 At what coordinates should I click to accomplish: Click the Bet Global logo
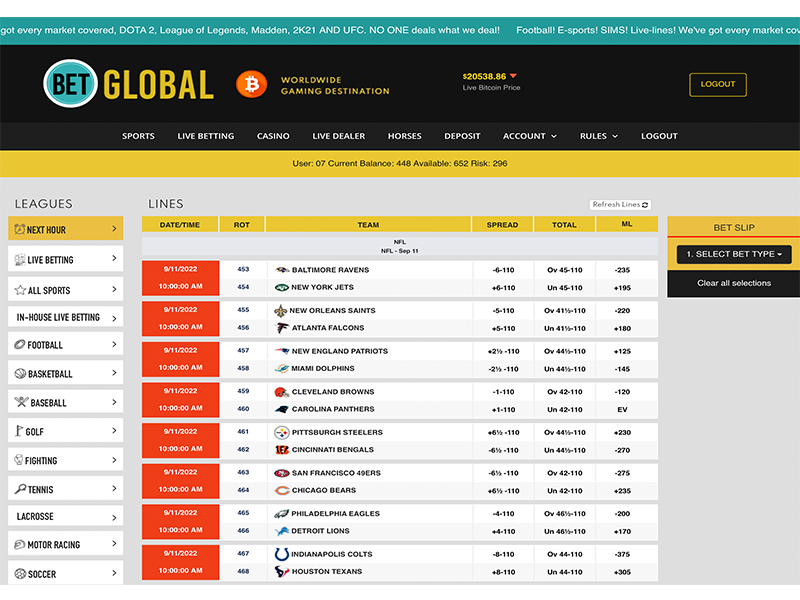tap(129, 84)
